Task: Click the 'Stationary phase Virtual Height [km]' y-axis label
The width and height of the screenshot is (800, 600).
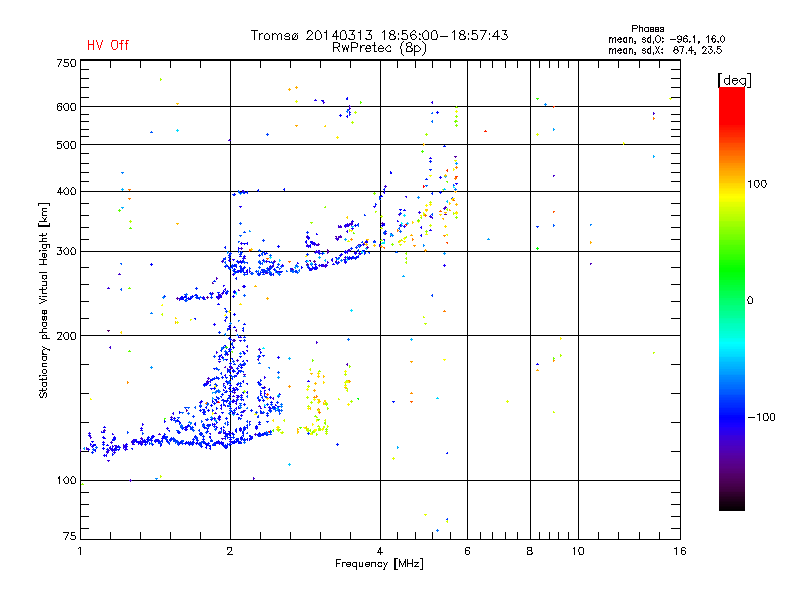Action: coord(44,300)
